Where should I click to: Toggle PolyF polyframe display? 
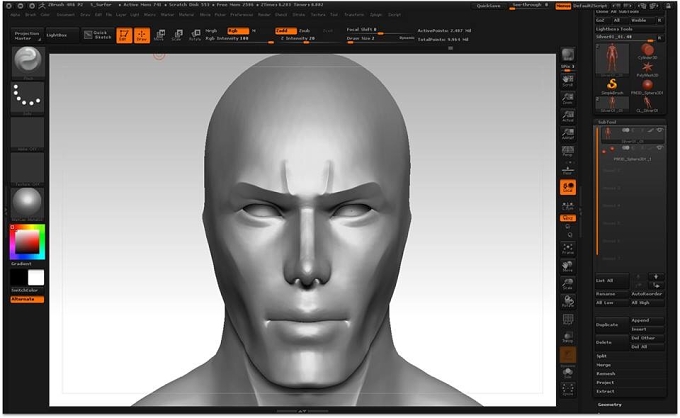pyautogui.click(x=568, y=320)
